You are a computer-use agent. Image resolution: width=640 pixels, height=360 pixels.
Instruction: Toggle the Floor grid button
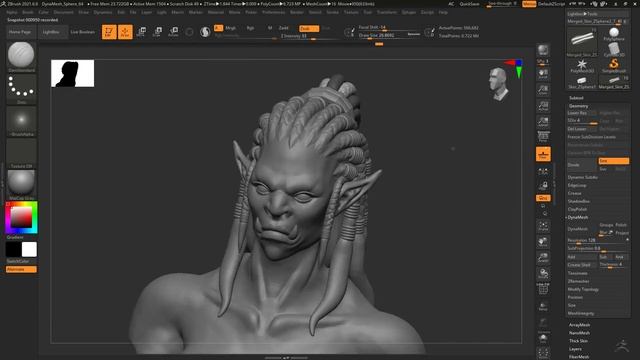coord(543,154)
